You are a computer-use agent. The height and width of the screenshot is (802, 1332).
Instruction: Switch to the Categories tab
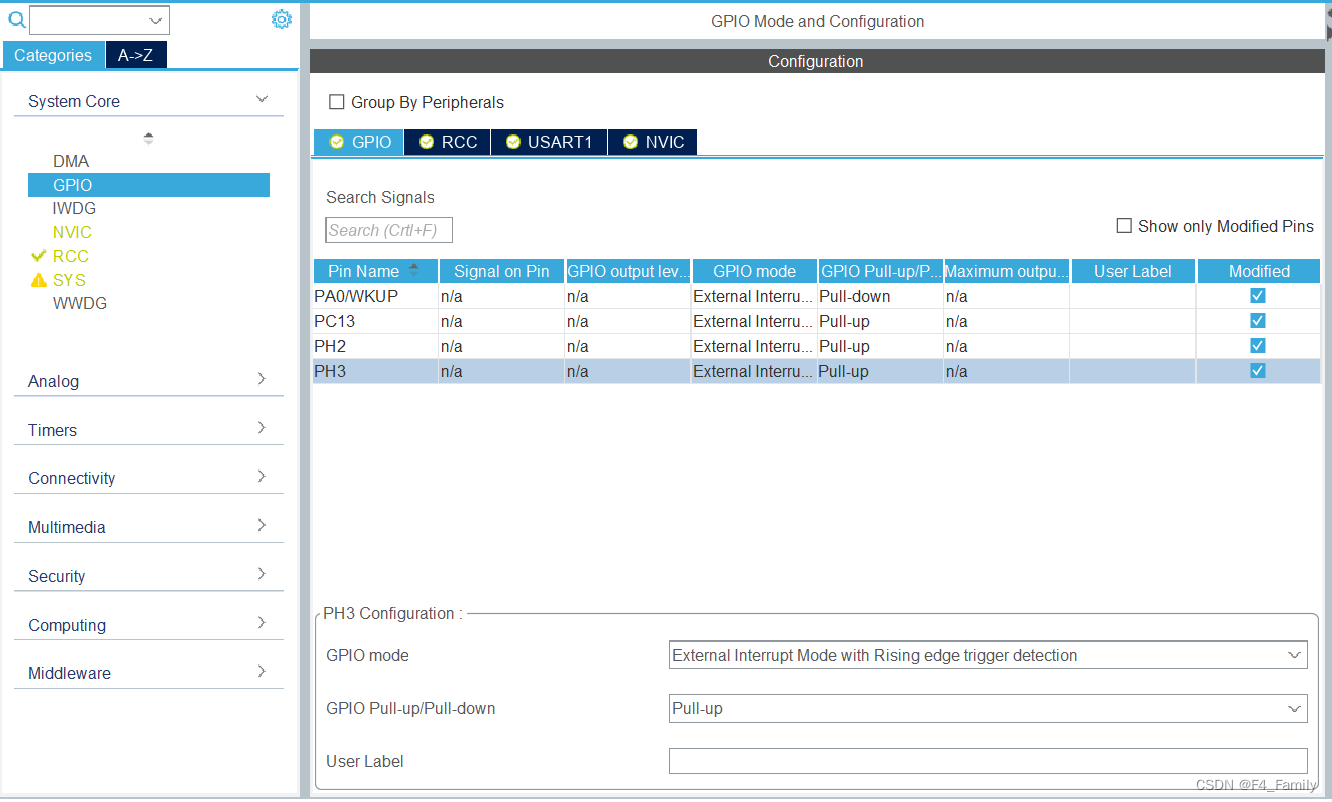pos(53,55)
